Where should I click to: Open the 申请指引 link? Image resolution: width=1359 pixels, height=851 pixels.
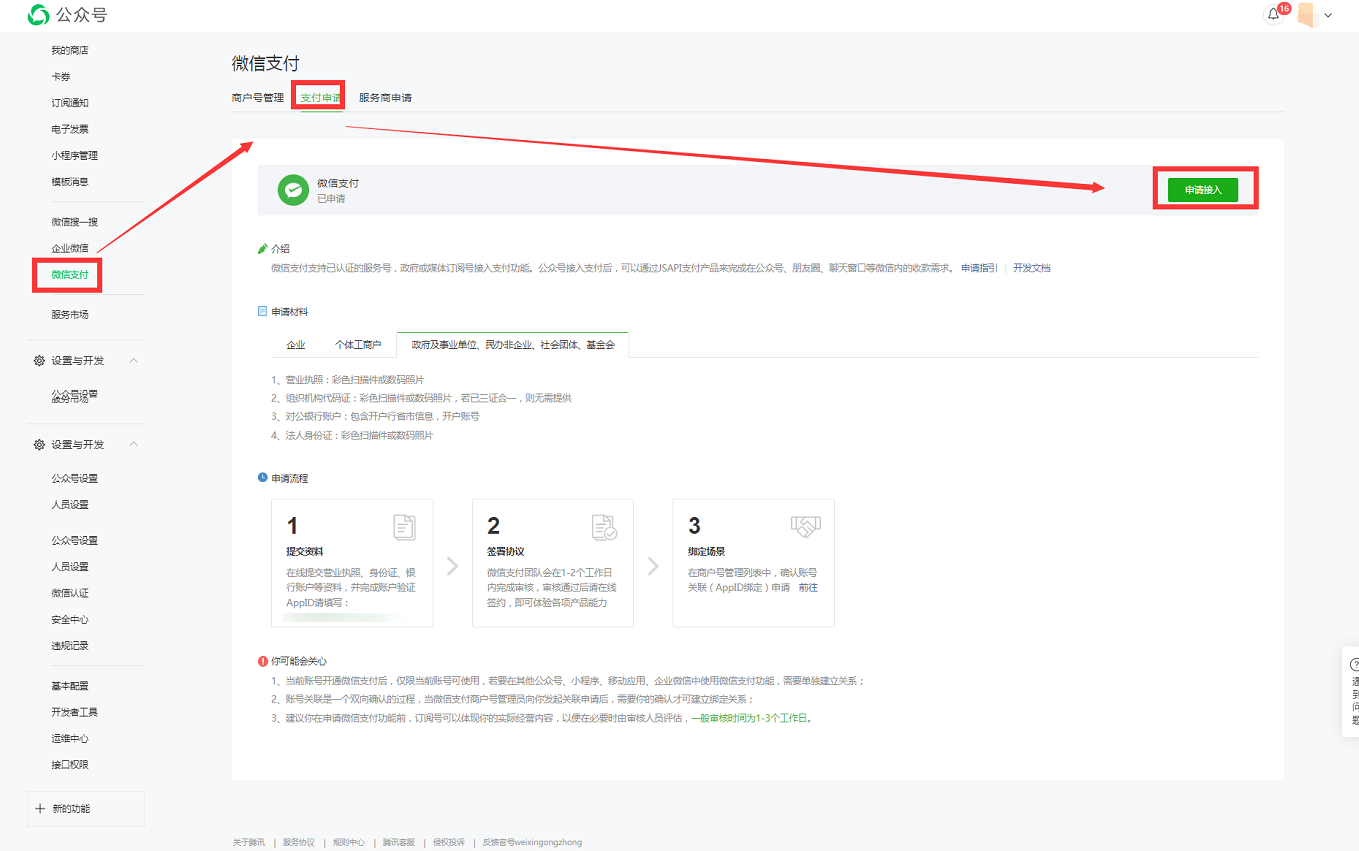click(979, 268)
